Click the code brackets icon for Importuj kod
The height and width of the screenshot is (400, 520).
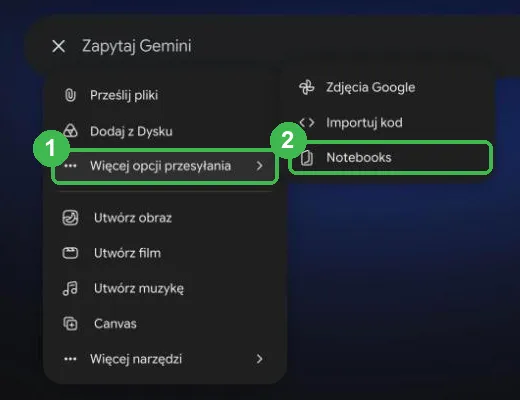(307, 123)
